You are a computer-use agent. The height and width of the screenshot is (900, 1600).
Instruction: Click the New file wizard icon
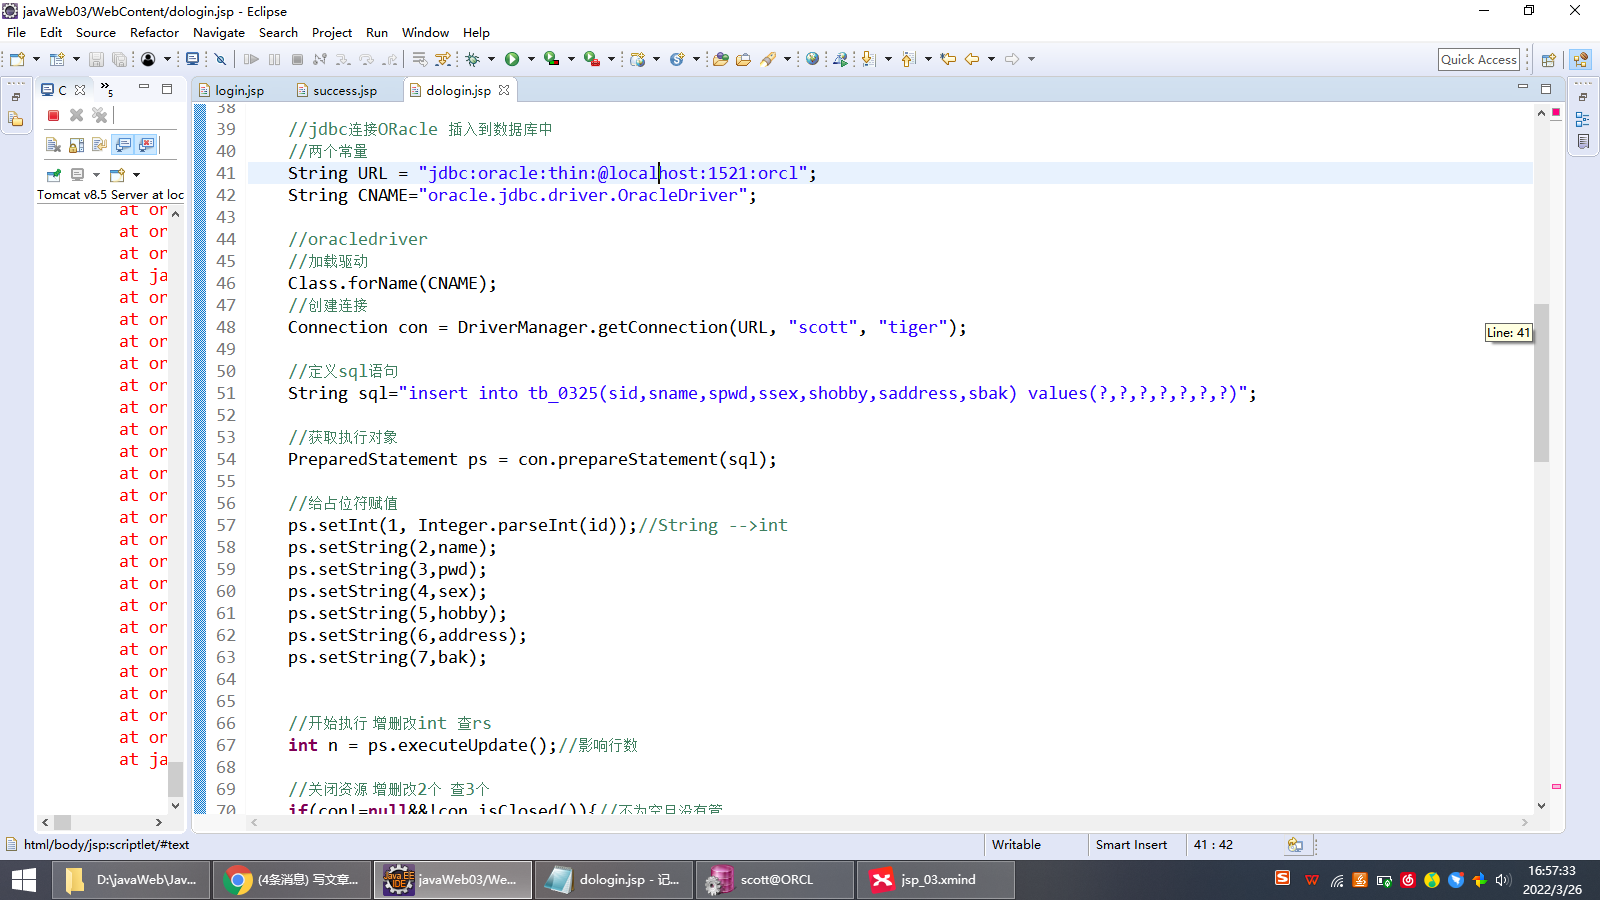17,59
